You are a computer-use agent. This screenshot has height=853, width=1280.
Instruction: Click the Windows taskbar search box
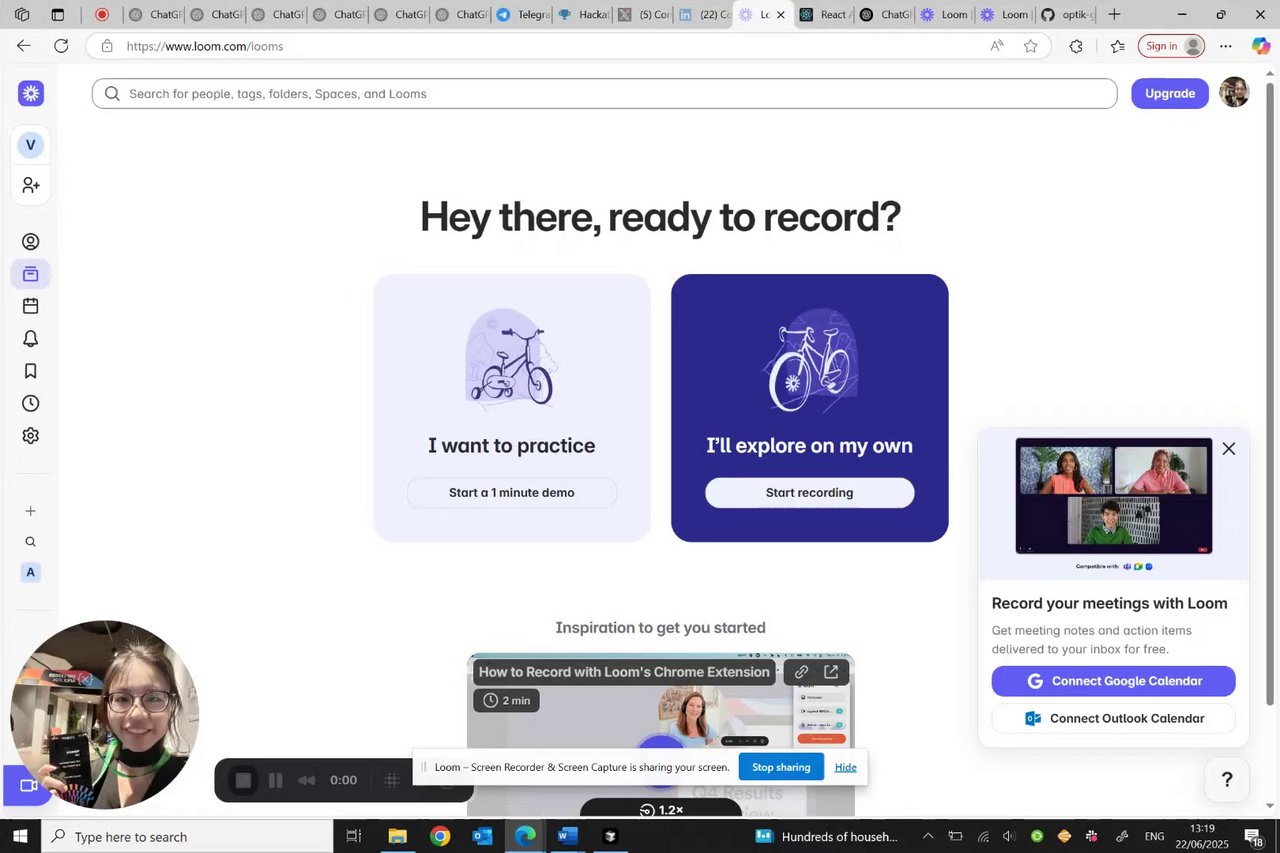tap(187, 836)
